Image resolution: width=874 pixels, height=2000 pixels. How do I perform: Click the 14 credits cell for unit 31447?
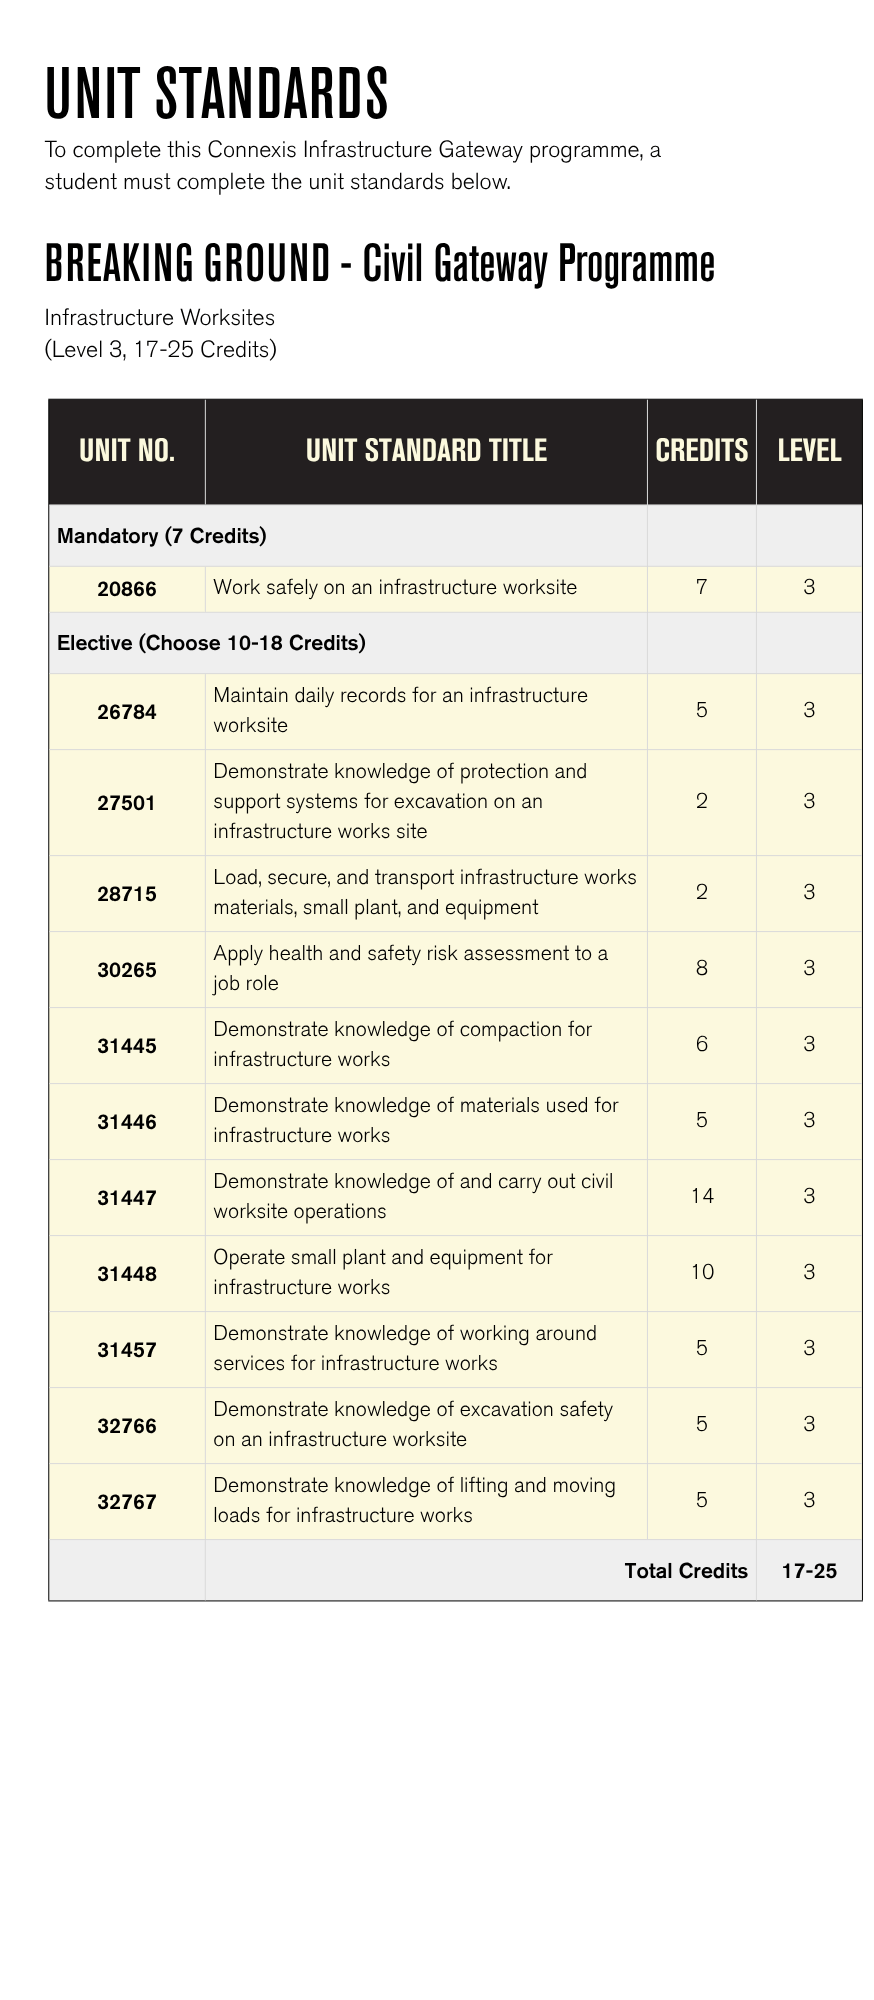pyautogui.click(x=702, y=1196)
